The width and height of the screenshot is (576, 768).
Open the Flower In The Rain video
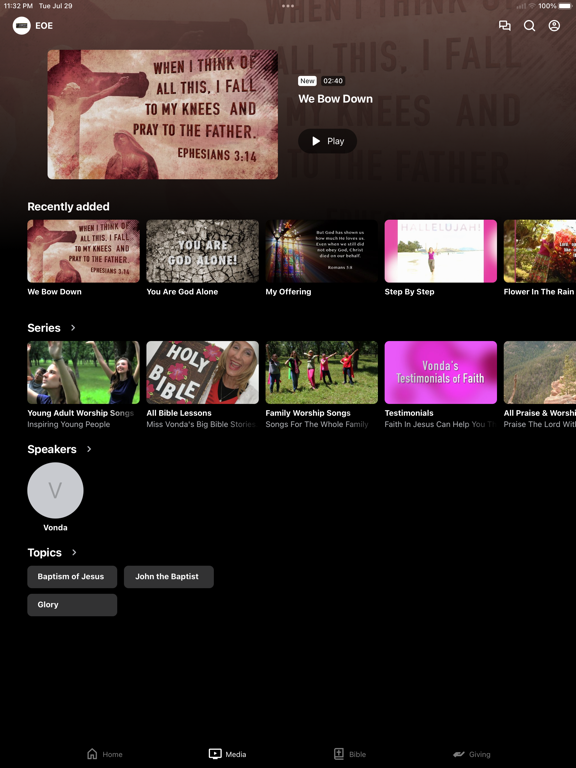tap(540, 251)
